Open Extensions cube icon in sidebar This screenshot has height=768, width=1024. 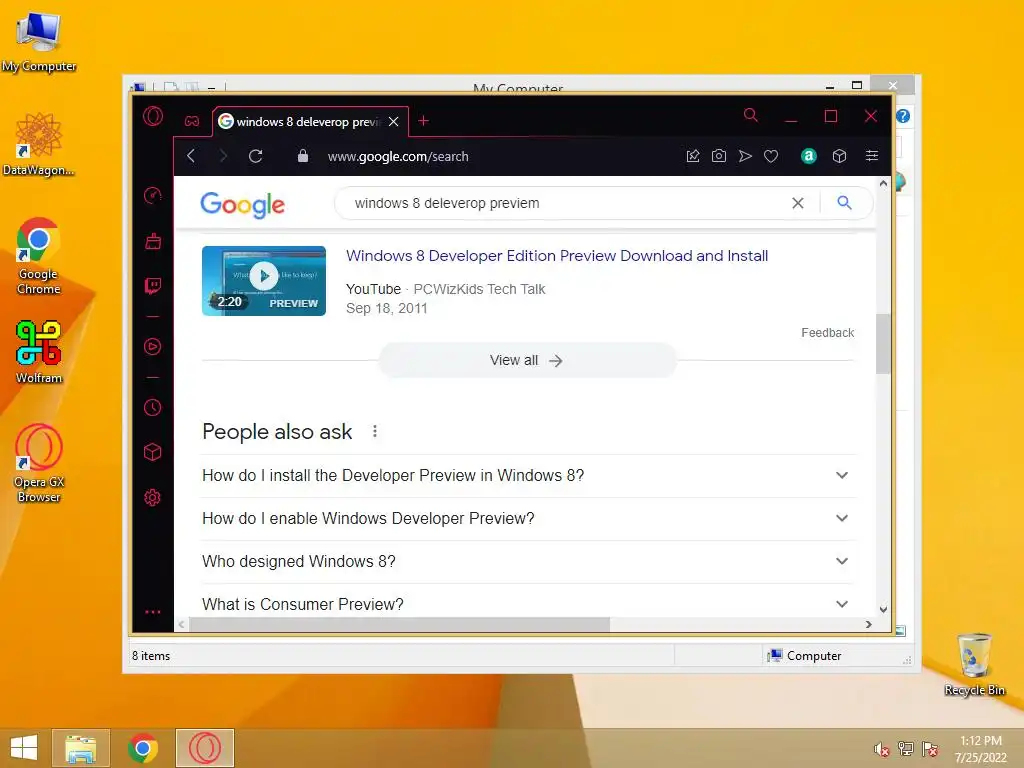tap(153, 452)
